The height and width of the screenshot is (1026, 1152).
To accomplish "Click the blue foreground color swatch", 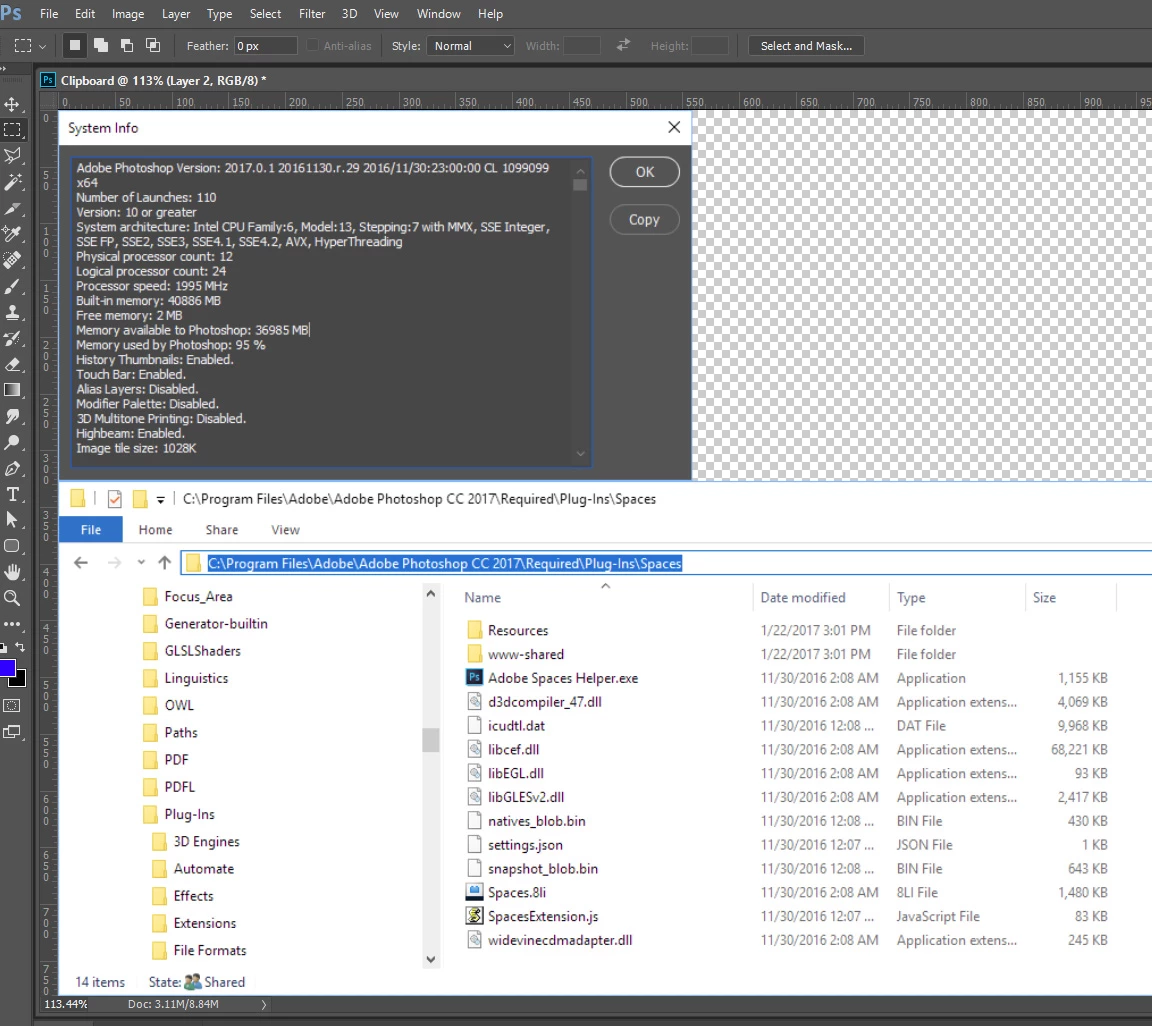I will point(7,667).
